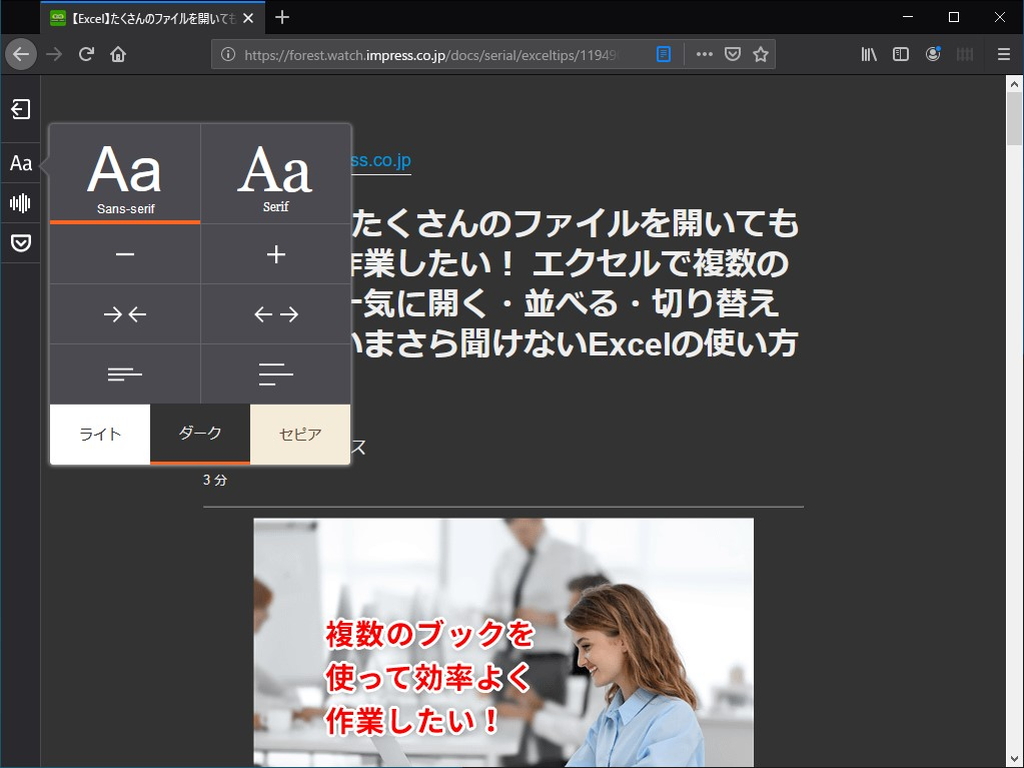This screenshot has width=1024, height=768.
Task: Narrow the content width in the reader panel
Action: tap(124, 313)
